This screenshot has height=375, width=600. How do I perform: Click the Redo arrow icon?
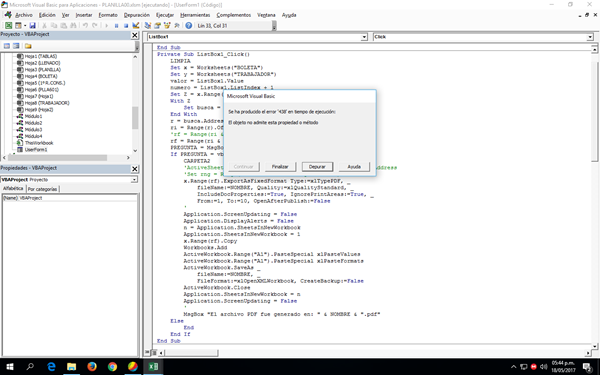click(95, 26)
